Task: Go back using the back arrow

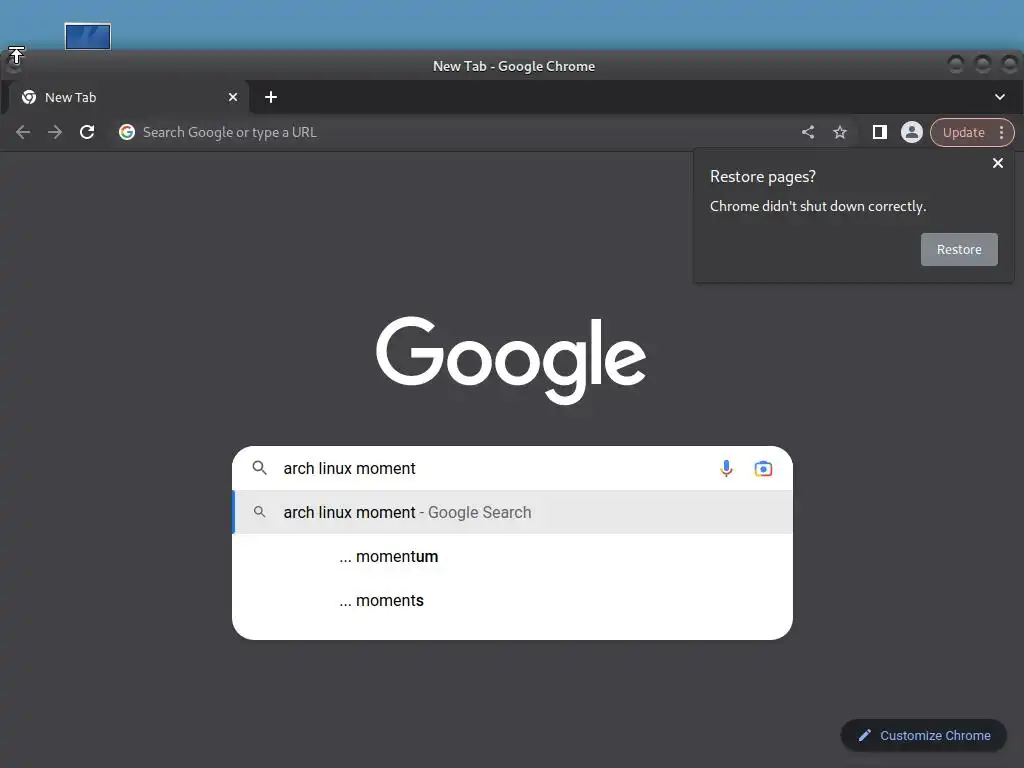Action: pos(23,133)
